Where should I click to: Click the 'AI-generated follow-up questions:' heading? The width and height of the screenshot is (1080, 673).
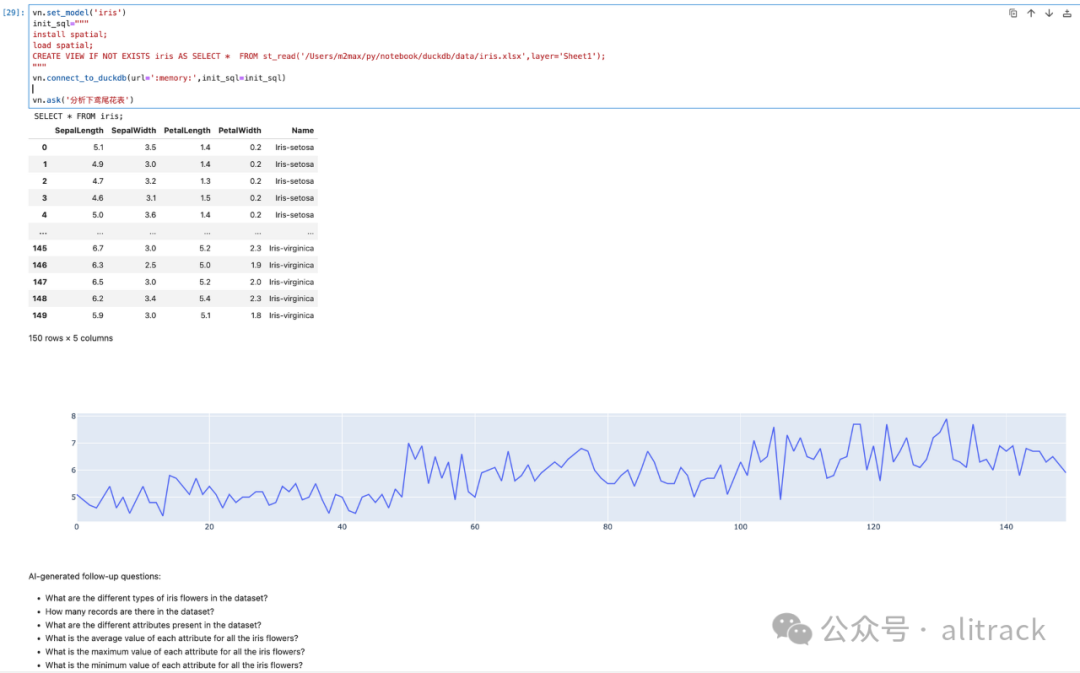[x=94, y=577]
